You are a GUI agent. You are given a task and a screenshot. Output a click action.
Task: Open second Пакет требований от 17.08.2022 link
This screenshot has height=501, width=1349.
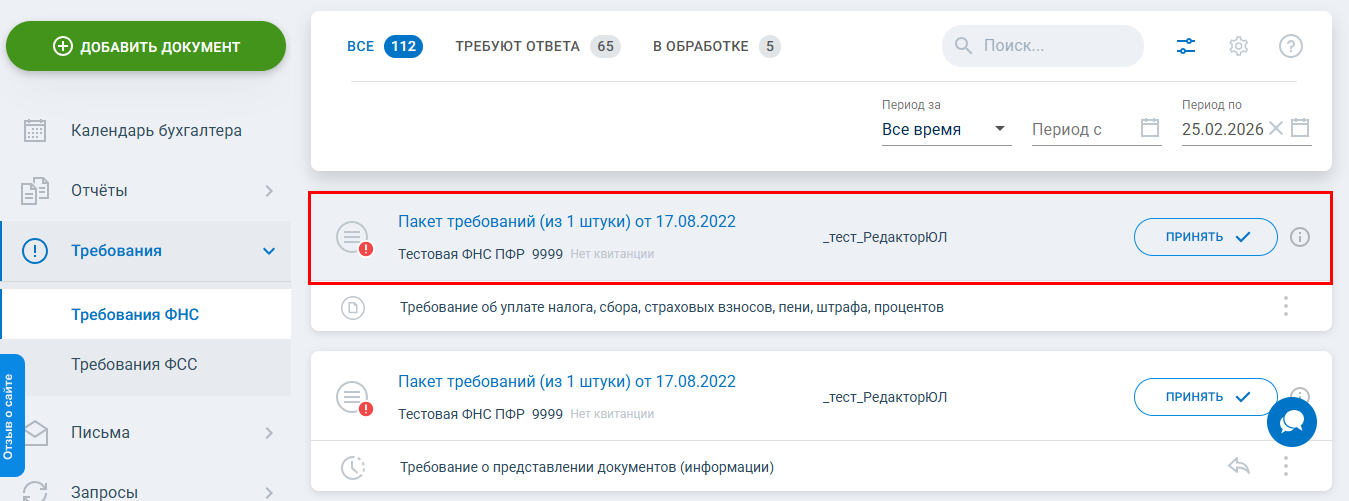[x=566, y=381]
